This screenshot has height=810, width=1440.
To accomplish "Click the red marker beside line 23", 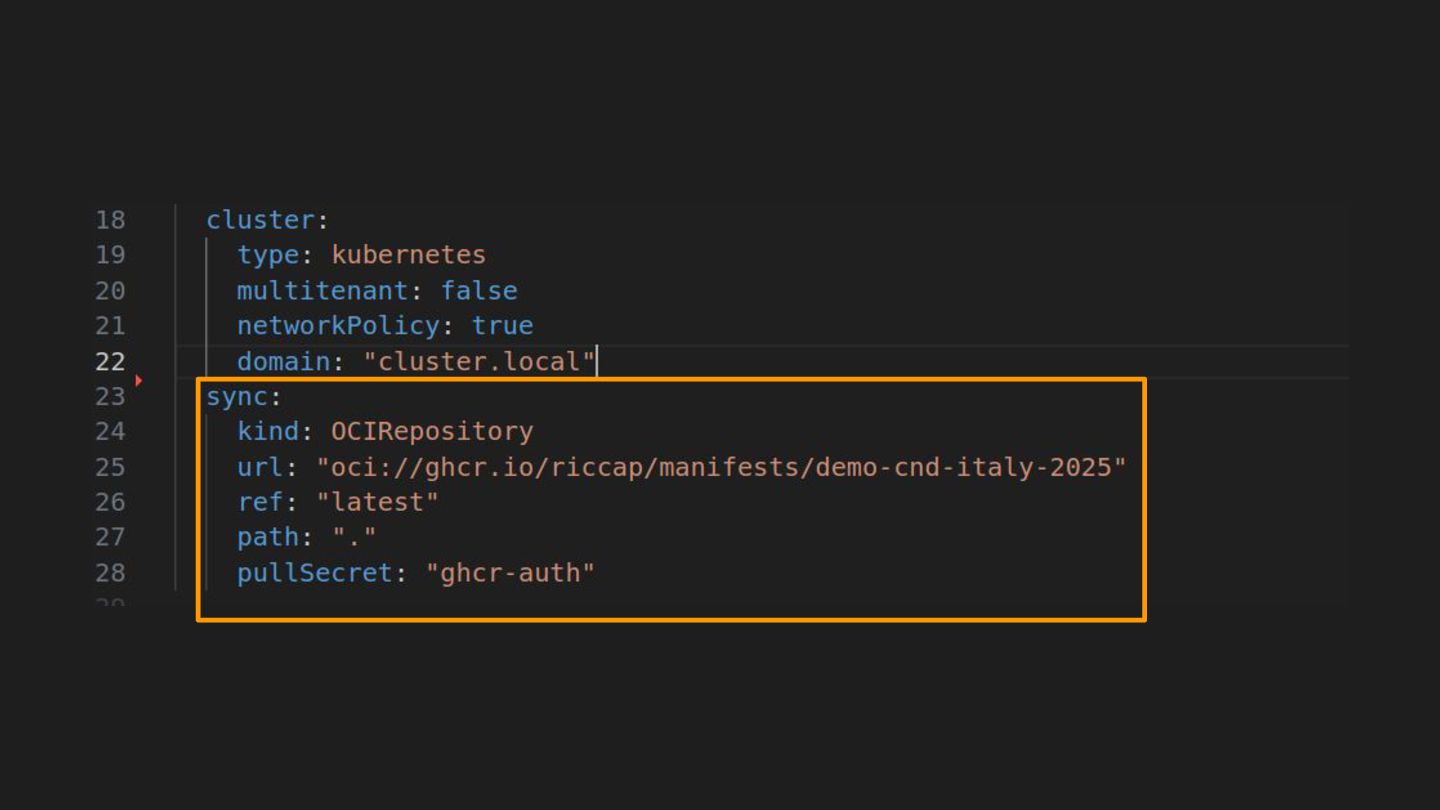I will (x=139, y=381).
